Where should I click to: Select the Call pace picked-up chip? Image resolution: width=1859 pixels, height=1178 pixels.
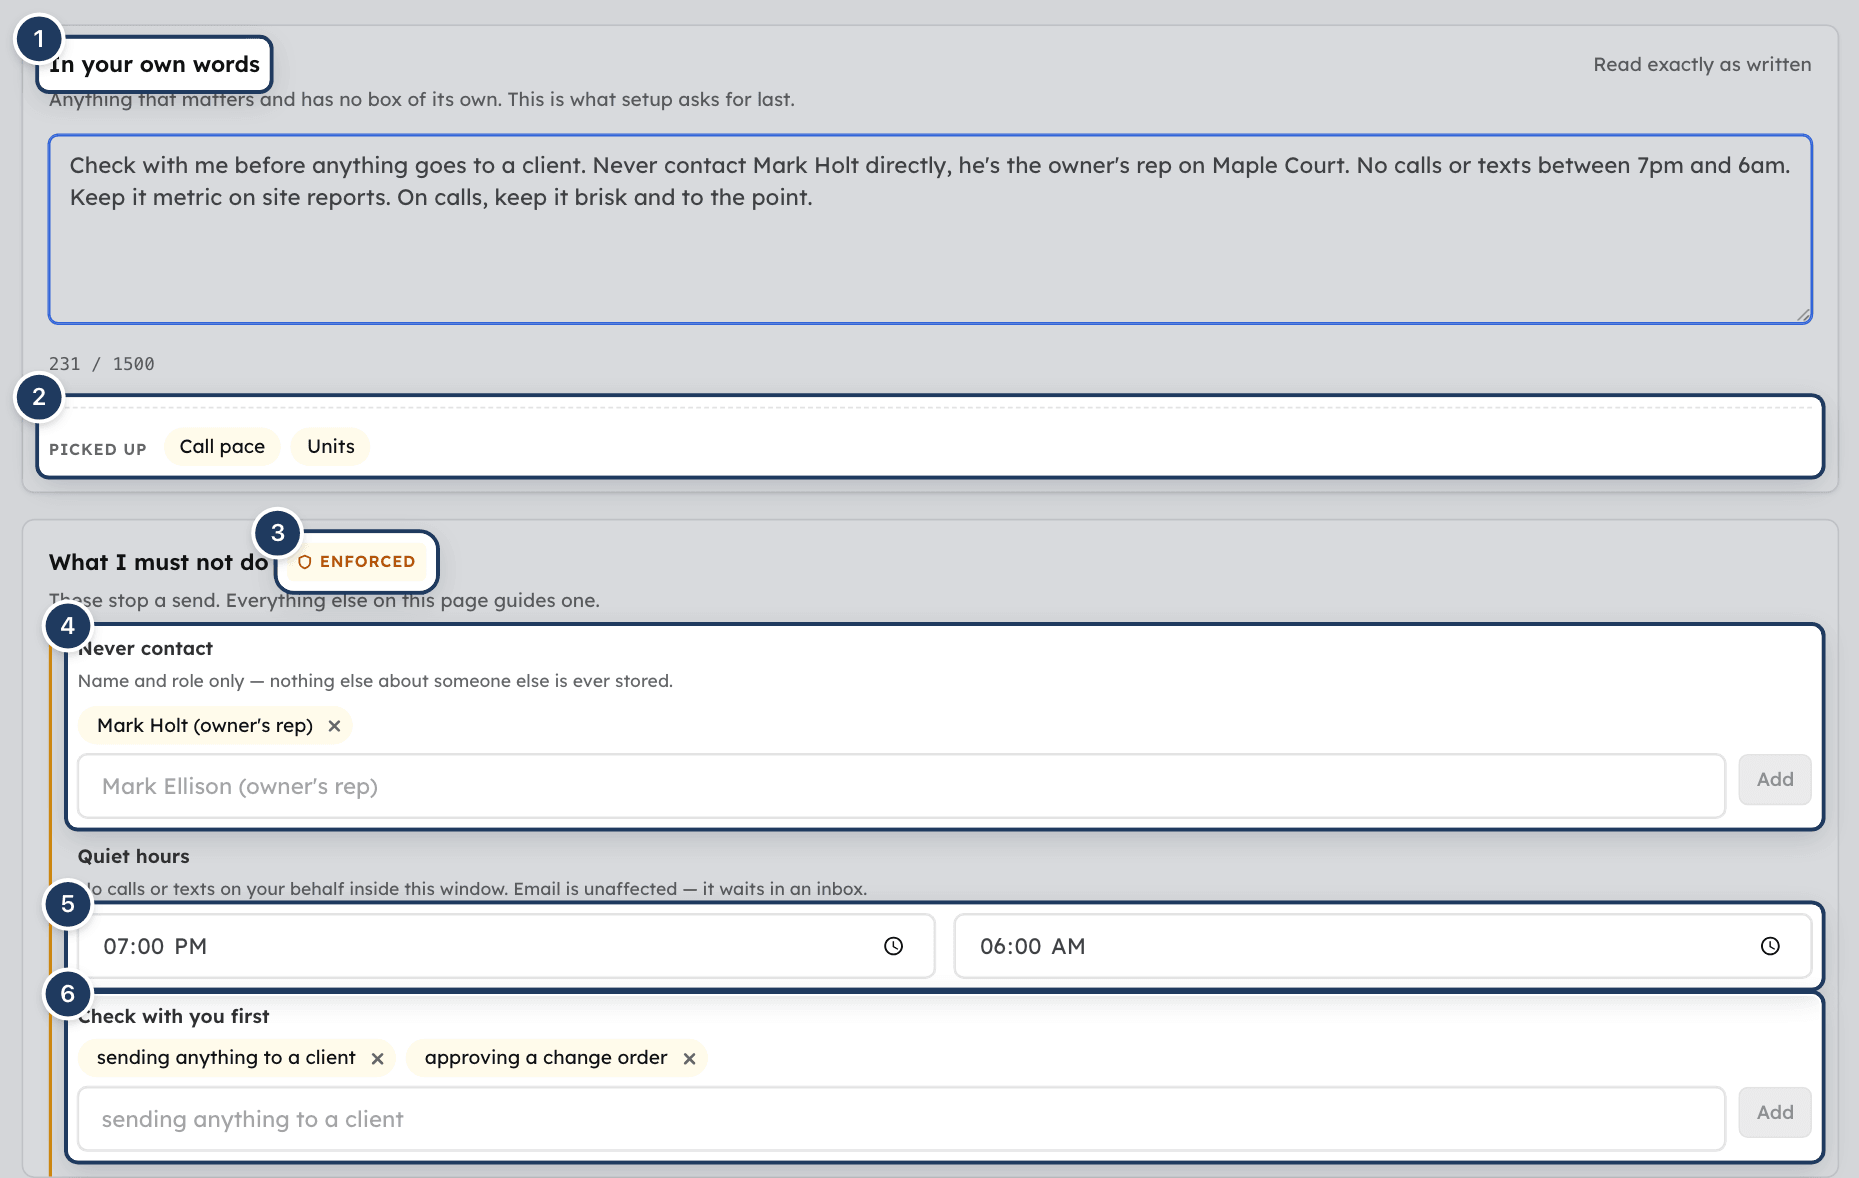point(222,446)
